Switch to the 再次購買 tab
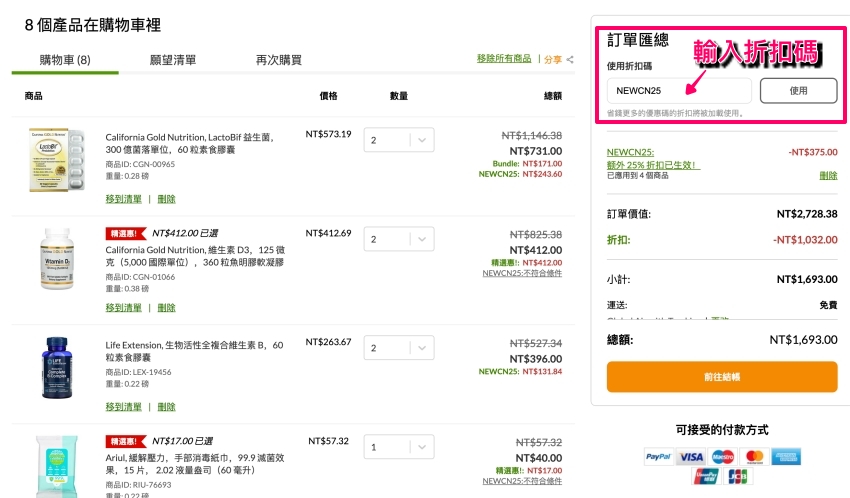 pos(279,60)
